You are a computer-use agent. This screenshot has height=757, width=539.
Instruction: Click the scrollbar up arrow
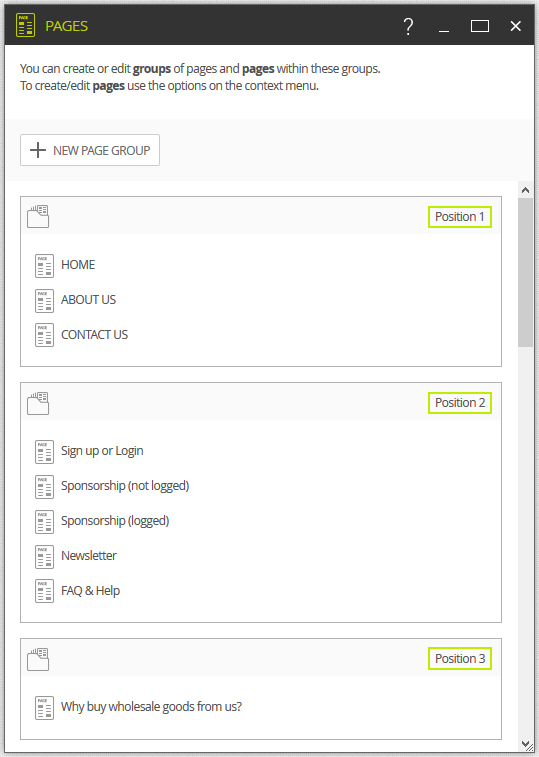(525, 190)
